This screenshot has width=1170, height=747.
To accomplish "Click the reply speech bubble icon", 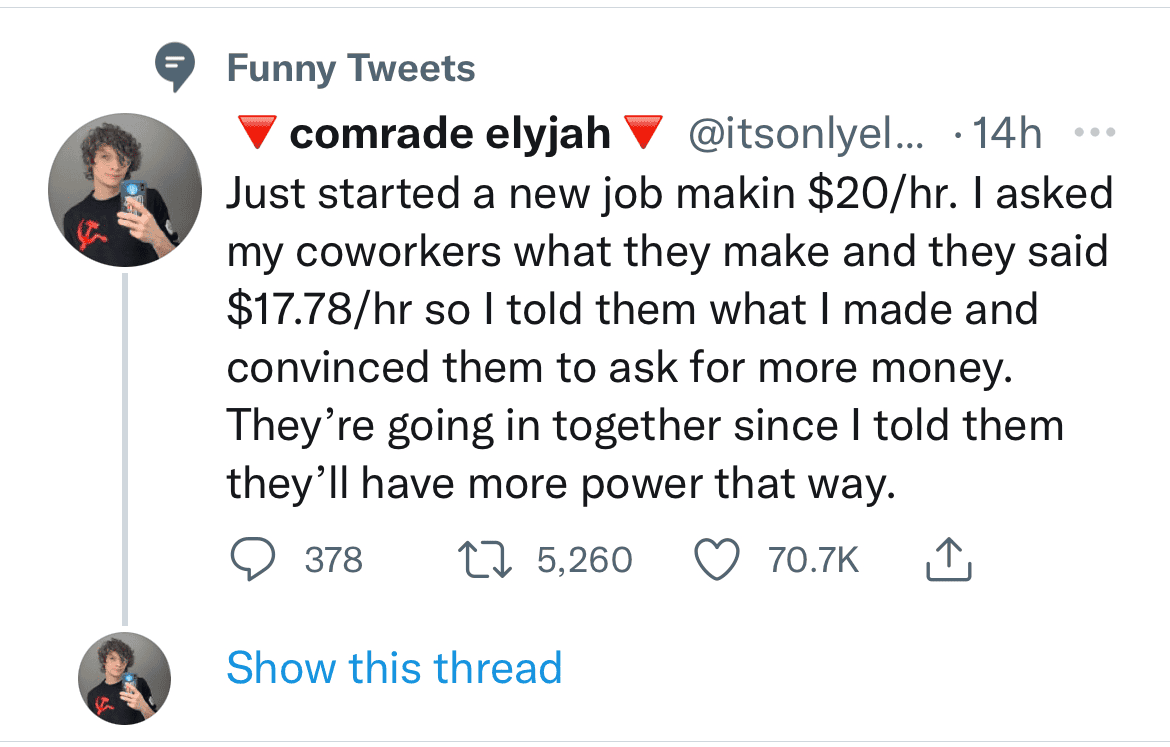I will click(253, 560).
